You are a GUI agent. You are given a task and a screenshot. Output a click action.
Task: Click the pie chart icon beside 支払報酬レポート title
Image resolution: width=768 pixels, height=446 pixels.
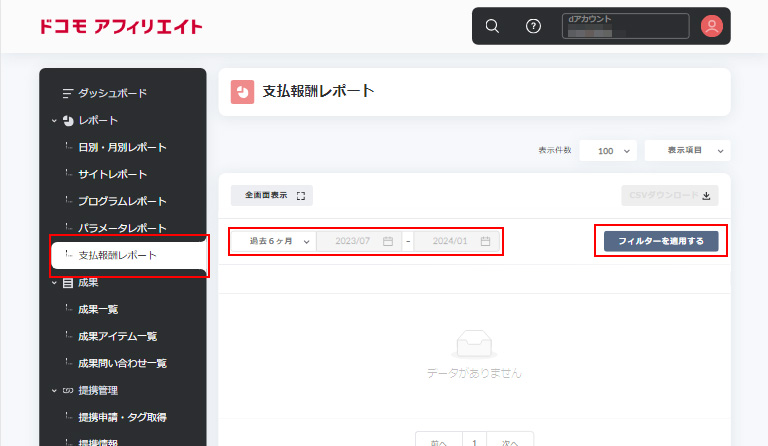click(x=242, y=92)
